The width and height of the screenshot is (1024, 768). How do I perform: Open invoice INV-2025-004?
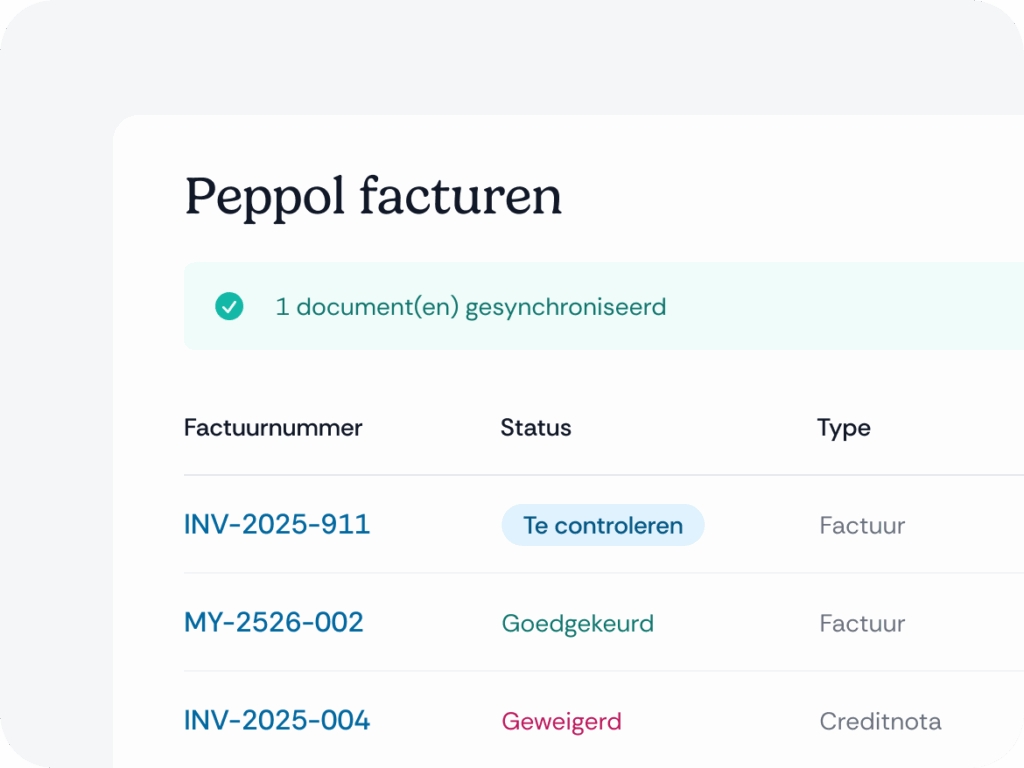[277, 720]
